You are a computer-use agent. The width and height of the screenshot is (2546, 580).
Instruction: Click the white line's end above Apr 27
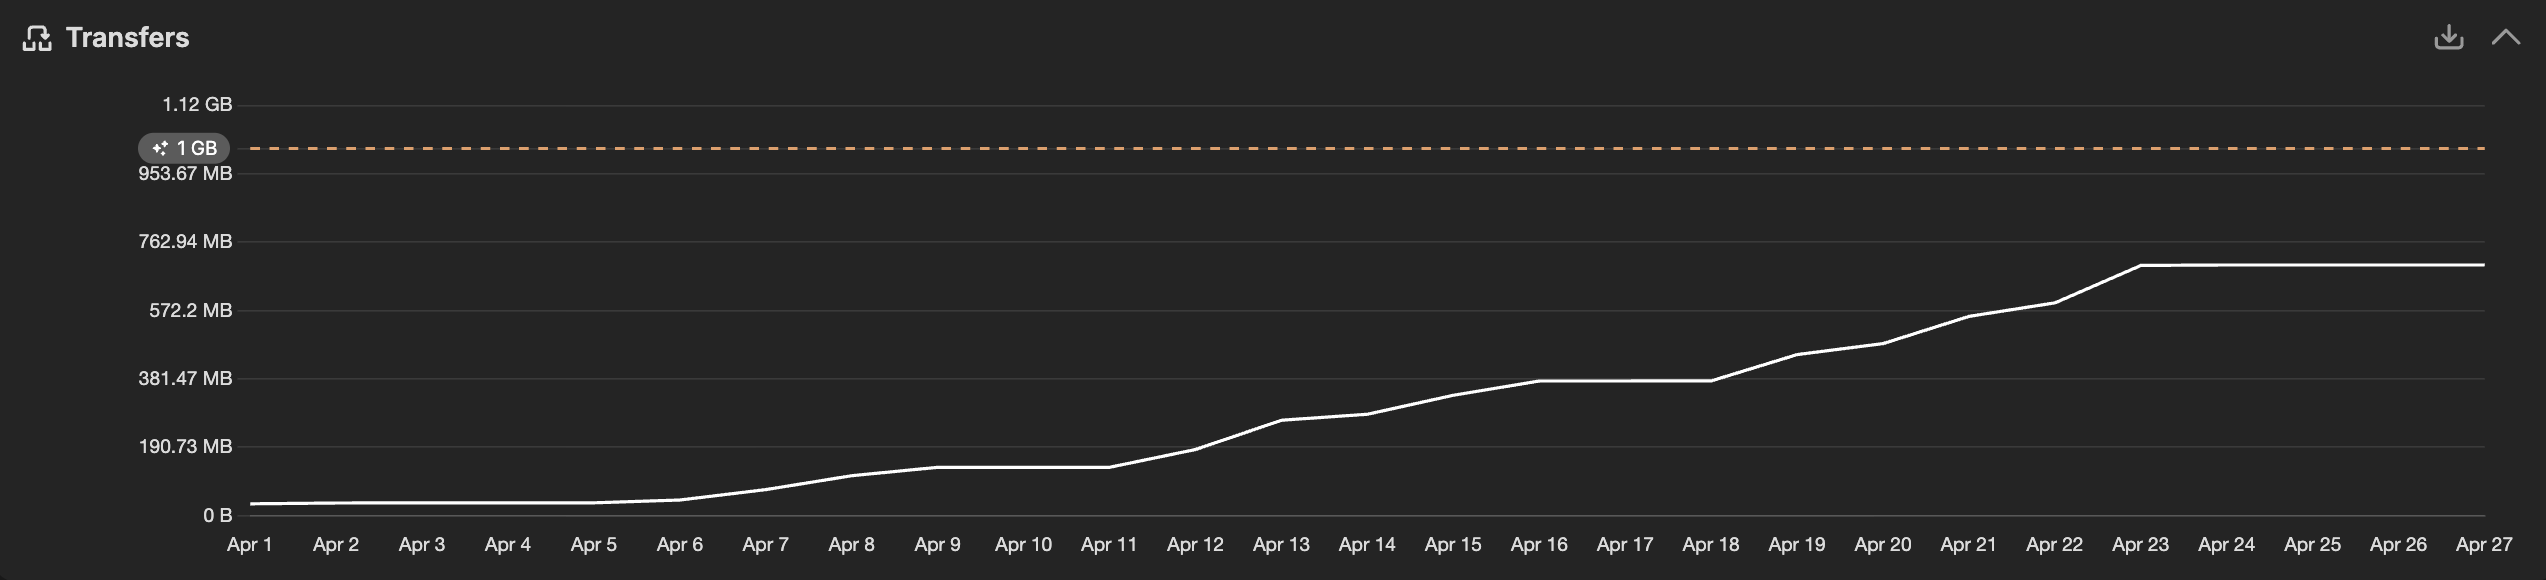(2483, 265)
